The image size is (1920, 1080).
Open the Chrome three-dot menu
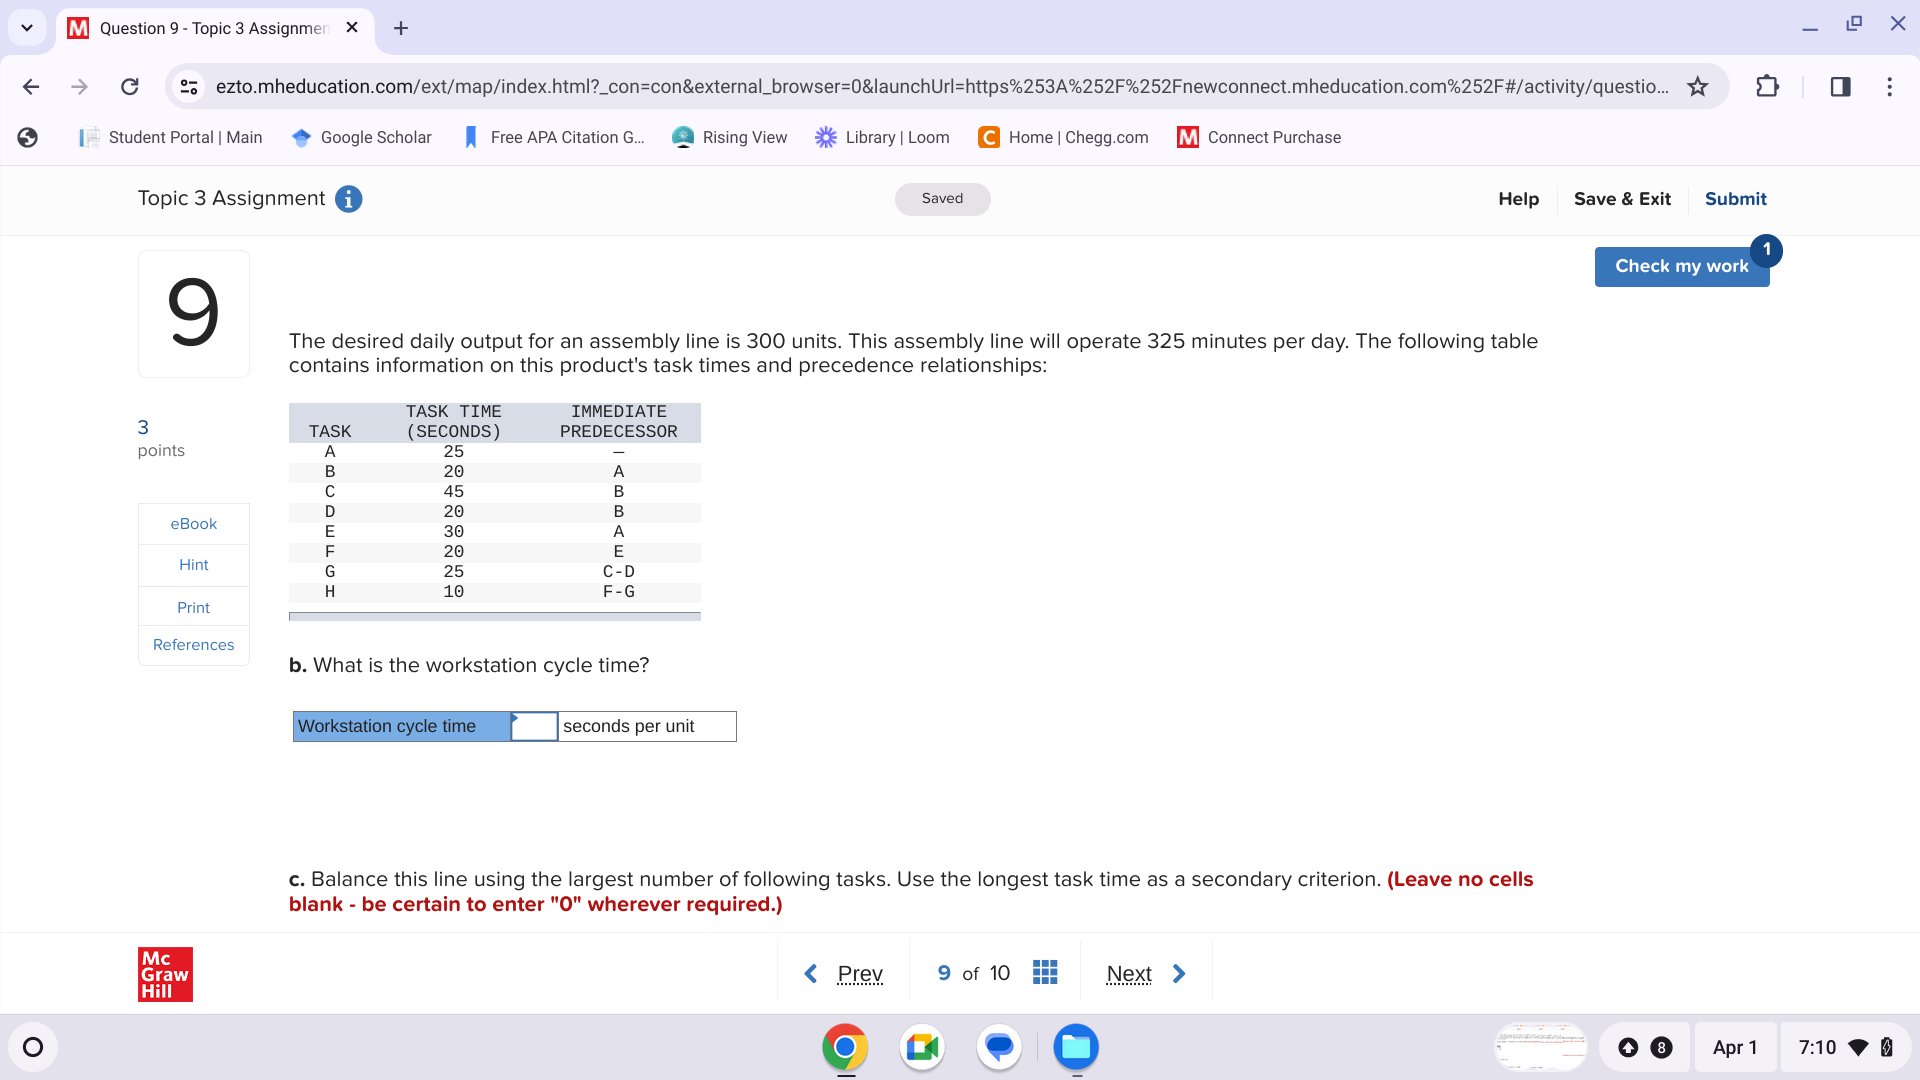[1889, 87]
